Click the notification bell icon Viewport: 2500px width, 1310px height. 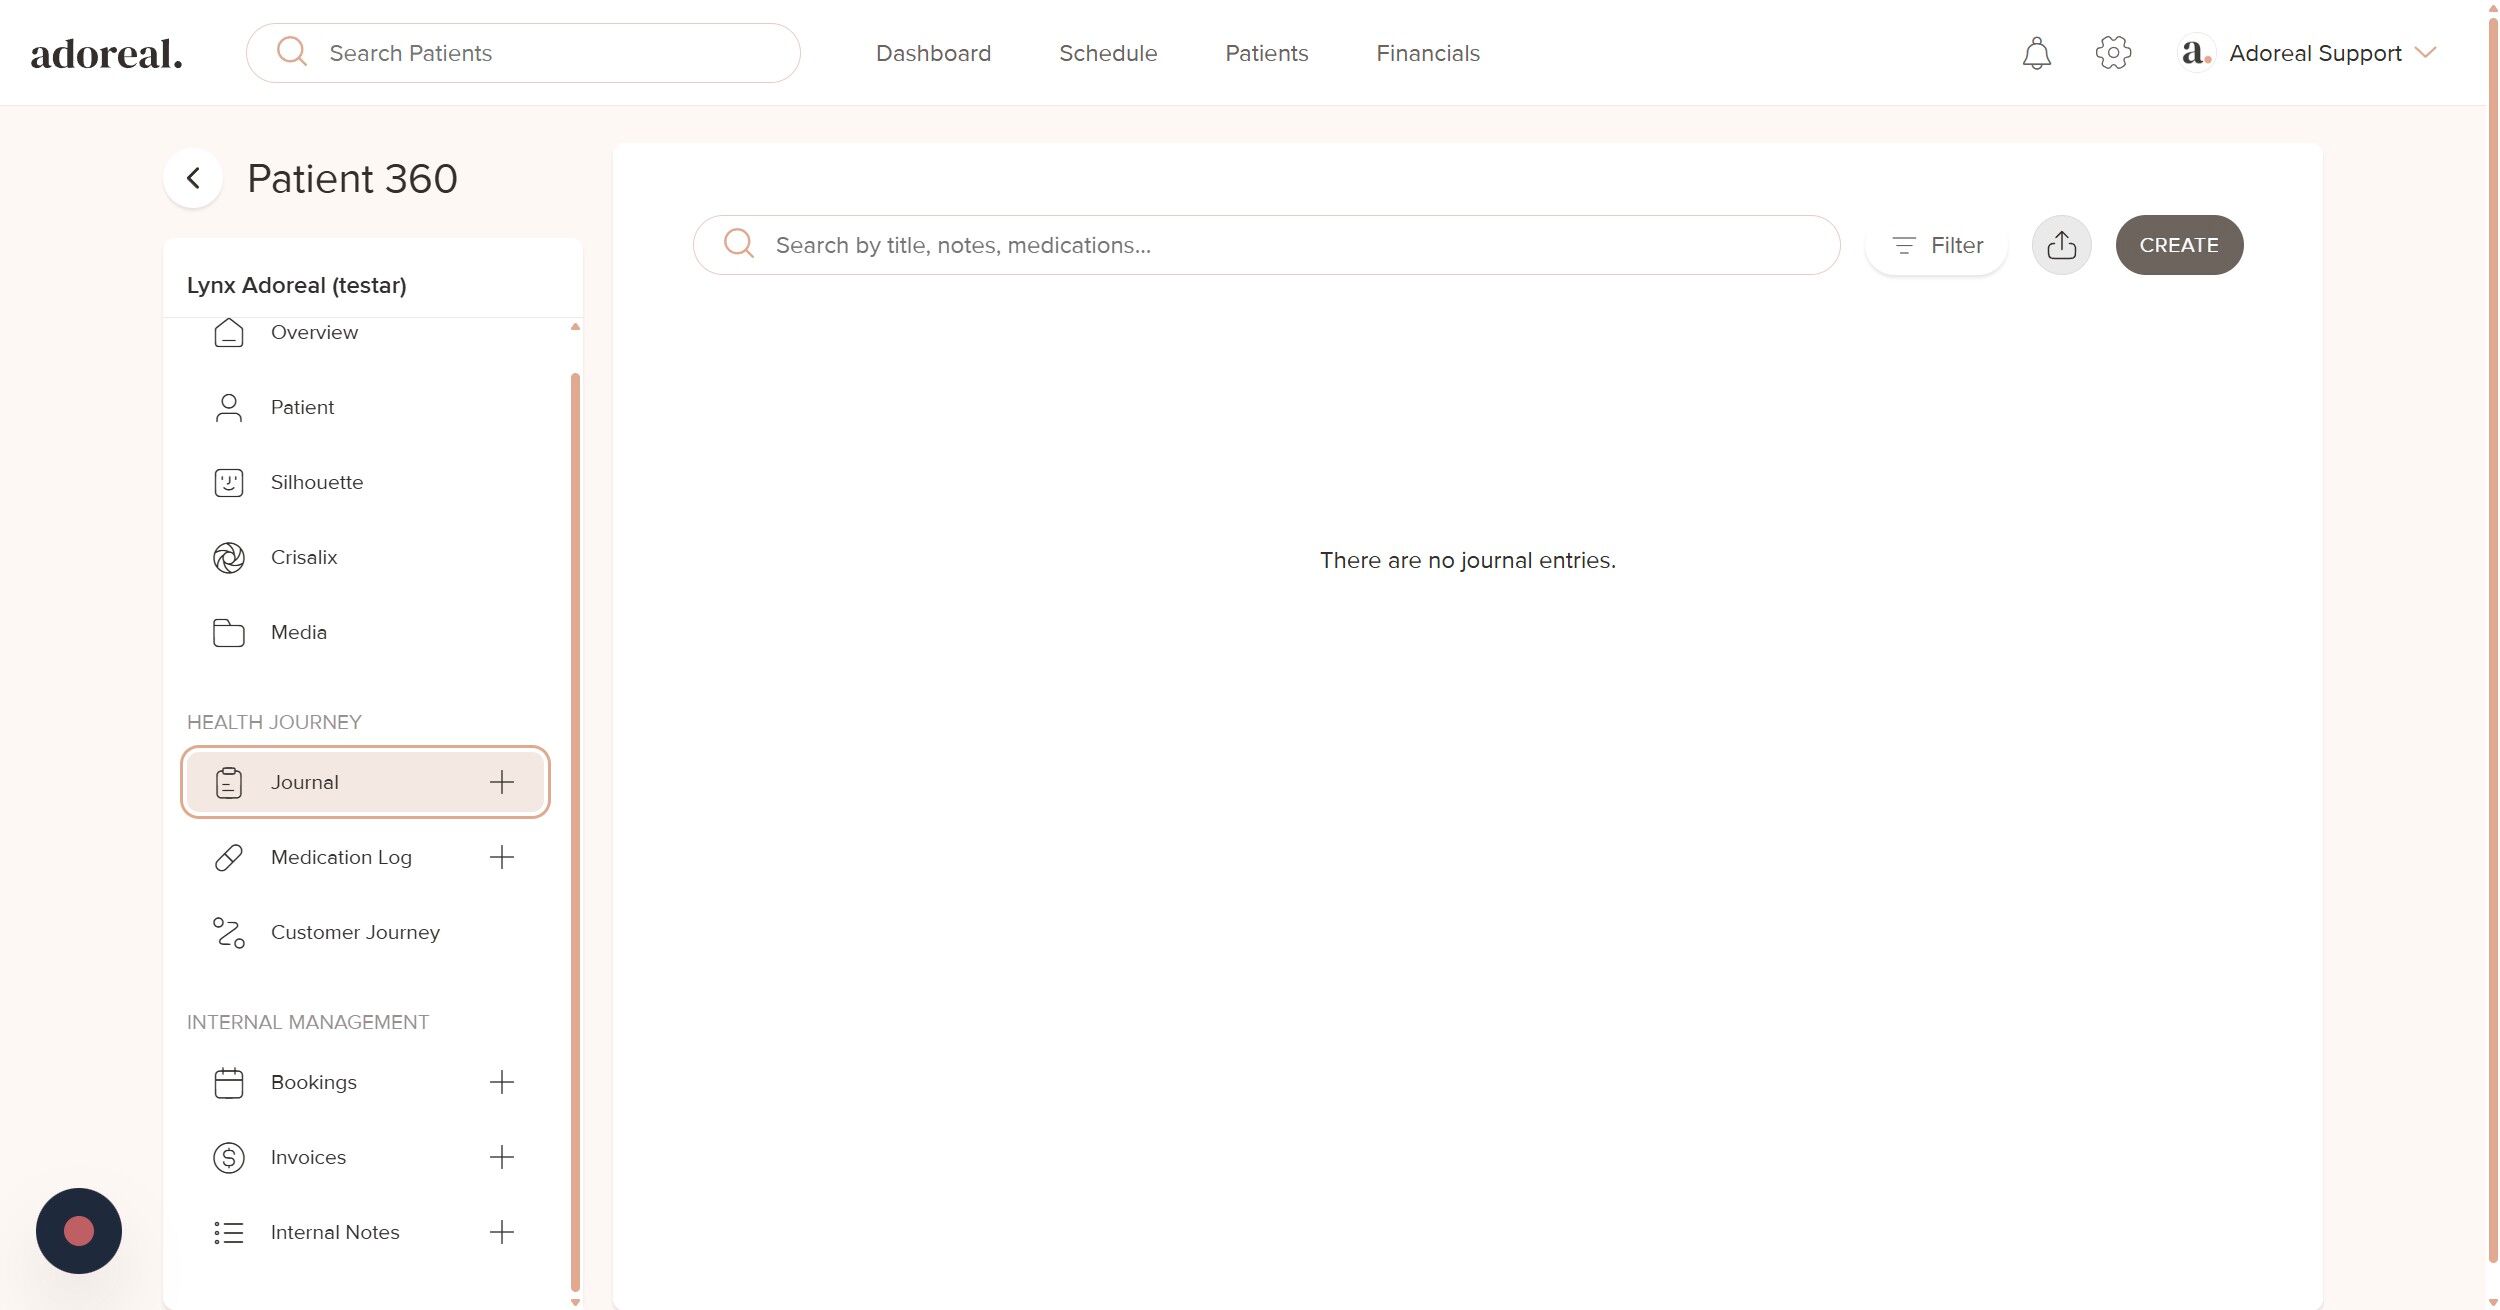pos(2036,53)
